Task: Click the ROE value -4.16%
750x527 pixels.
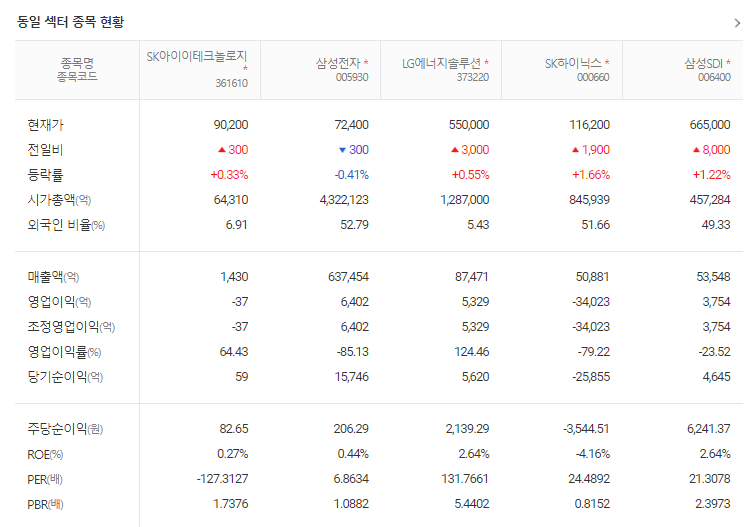Action: pyautogui.click(x=593, y=453)
